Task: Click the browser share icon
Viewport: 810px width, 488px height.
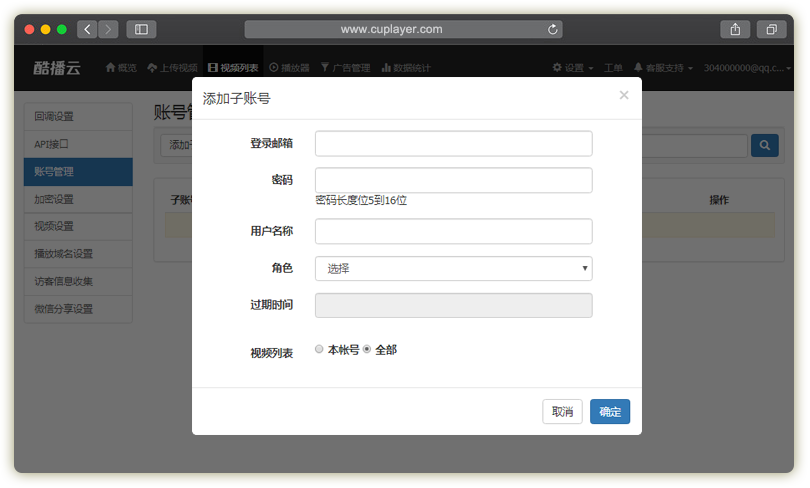Action: 735,29
